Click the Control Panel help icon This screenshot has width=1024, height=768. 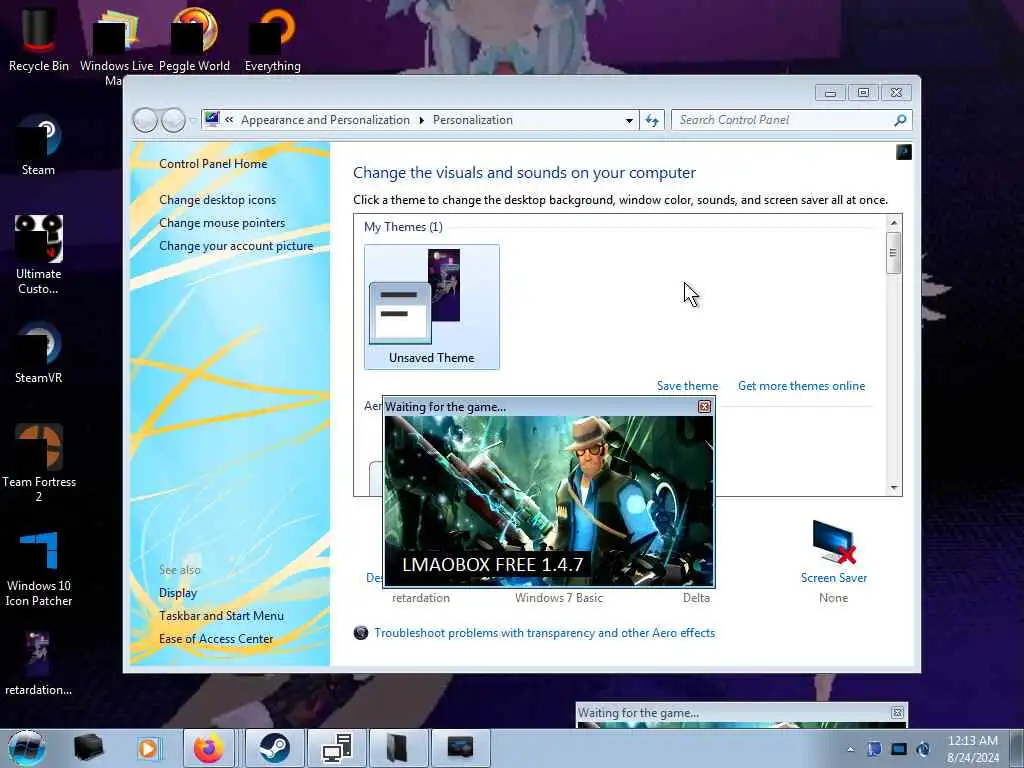904,152
